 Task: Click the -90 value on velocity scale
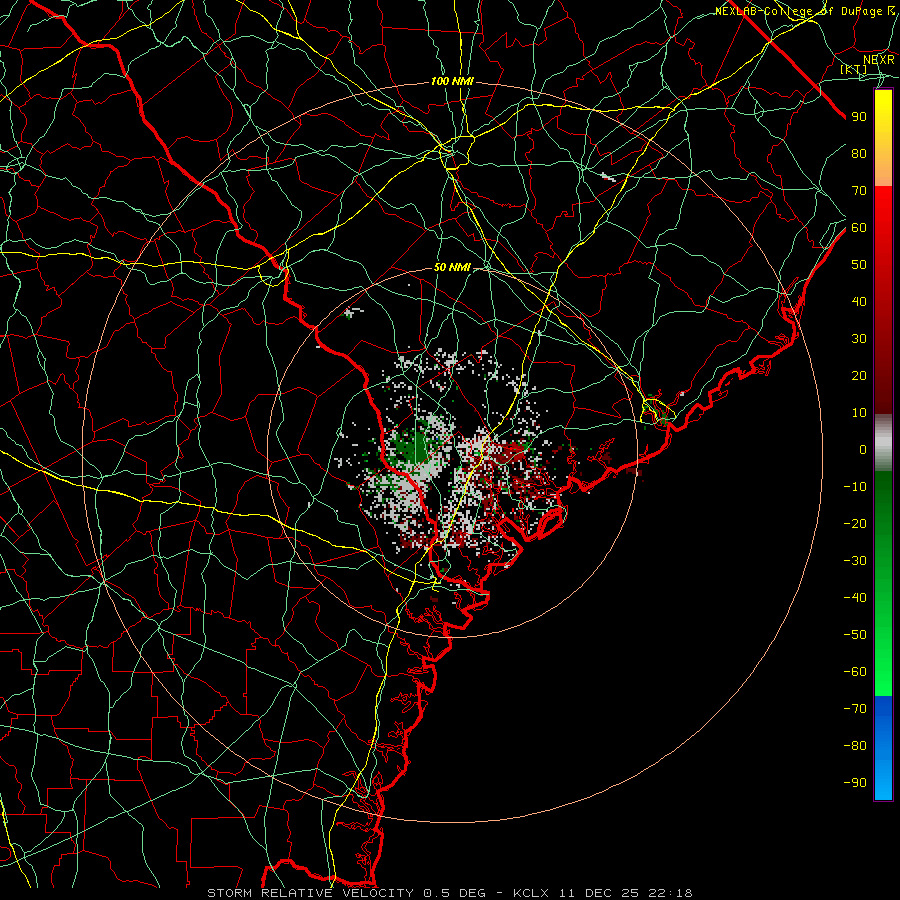pos(855,783)
